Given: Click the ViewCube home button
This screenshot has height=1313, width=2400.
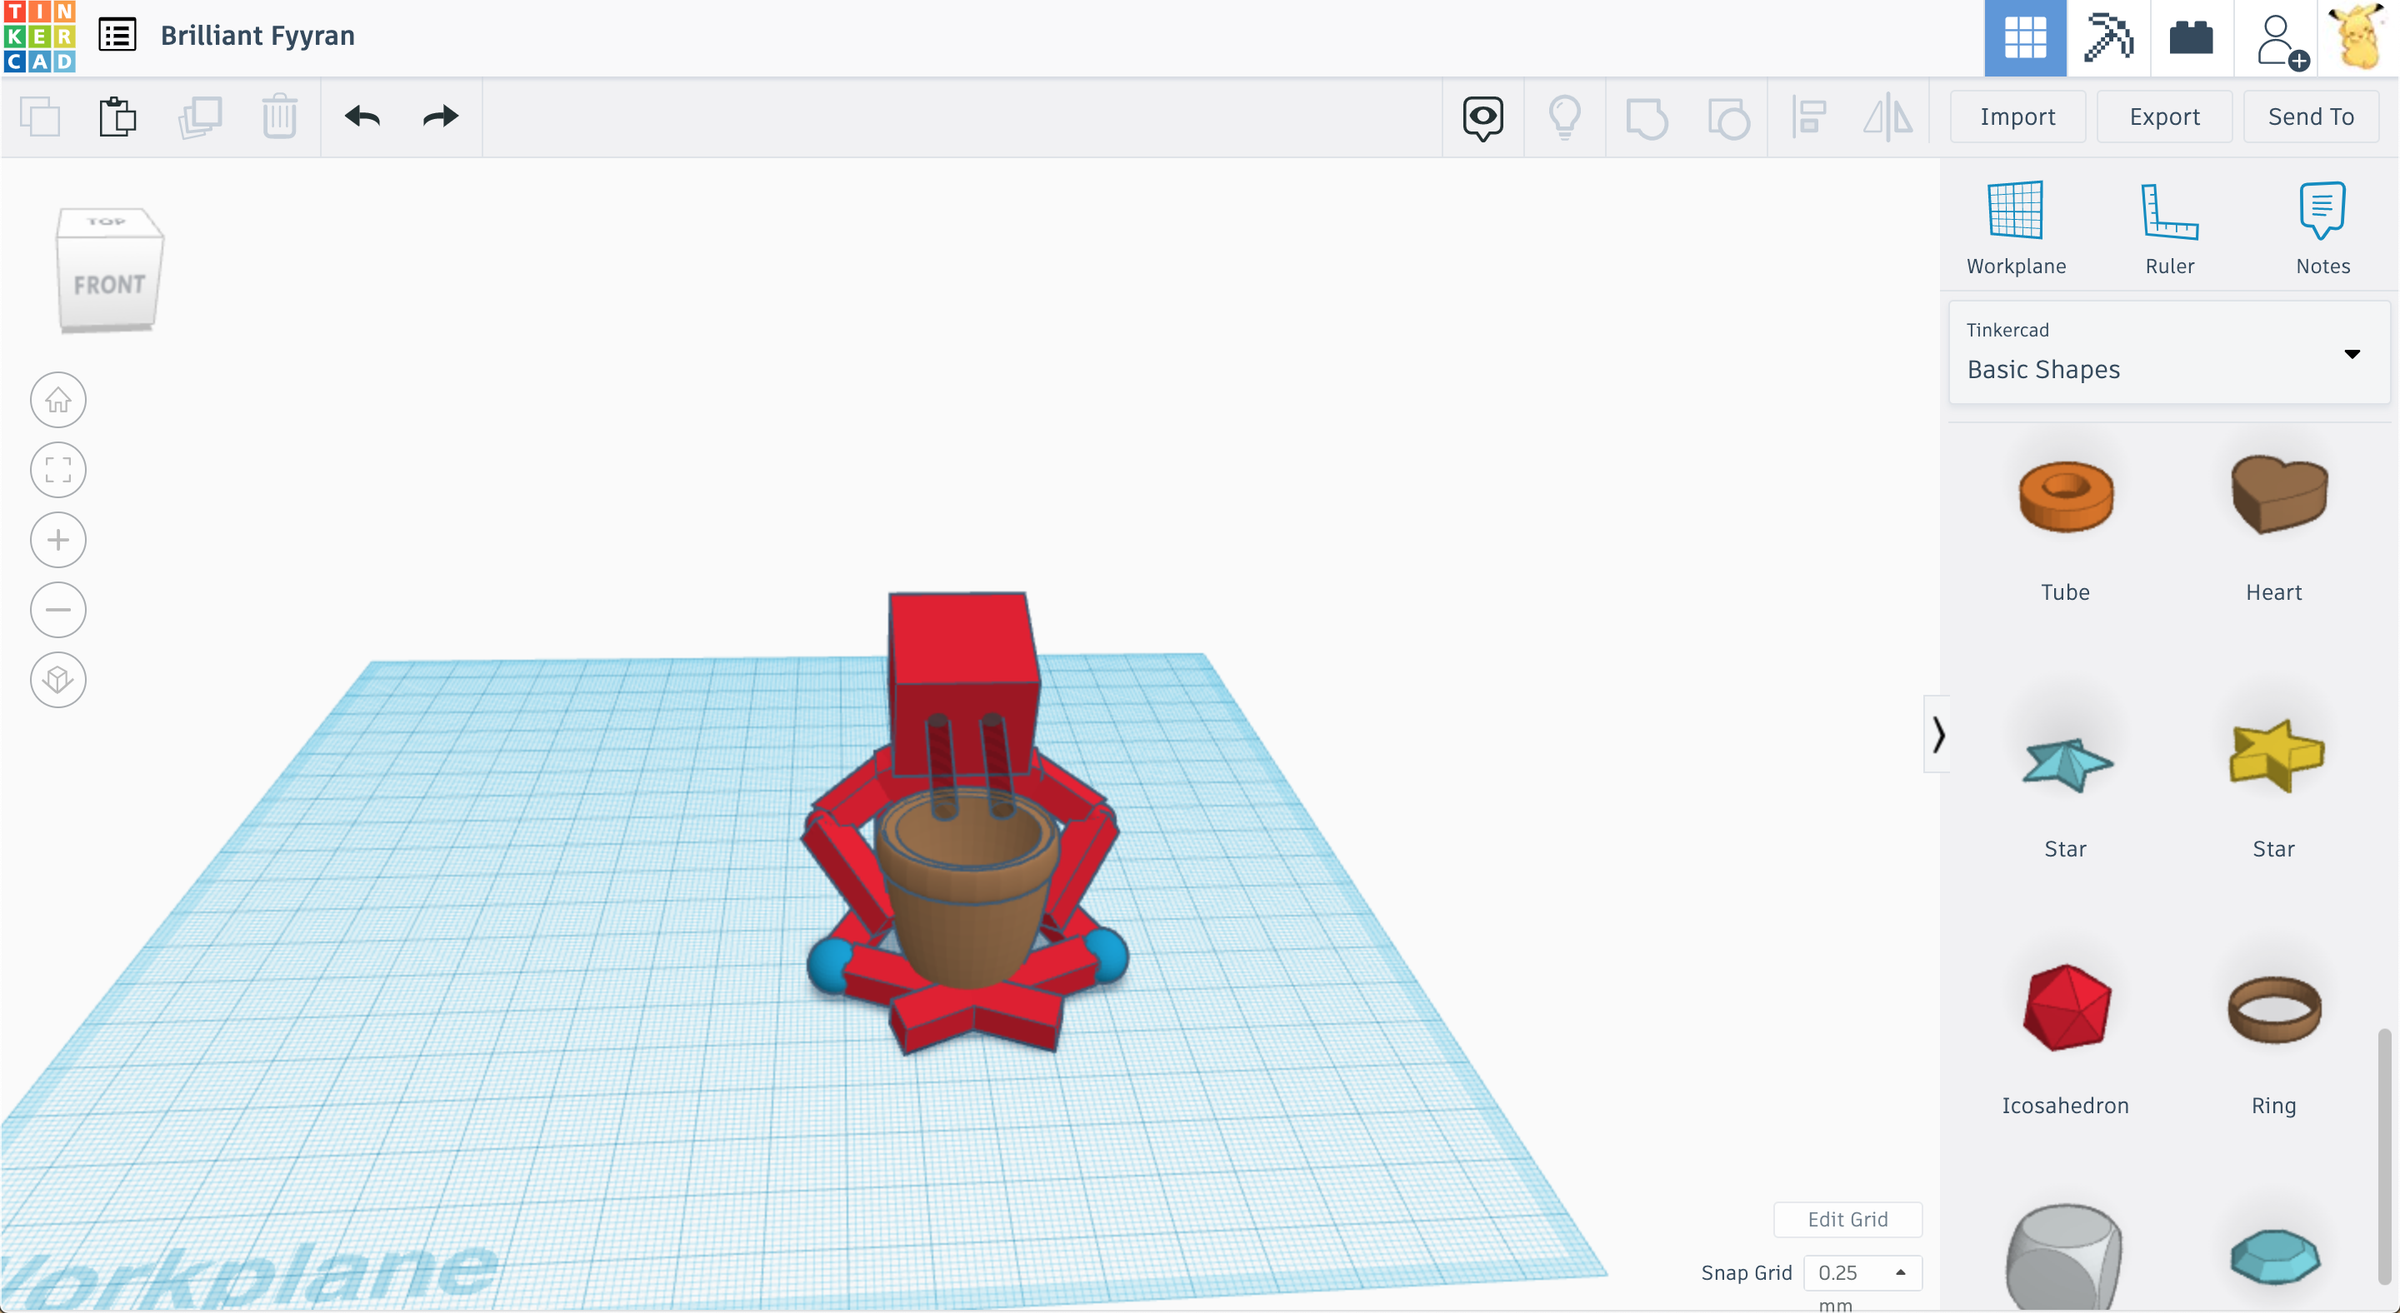Looking at the screenshot, I should (x=58, y=399).
